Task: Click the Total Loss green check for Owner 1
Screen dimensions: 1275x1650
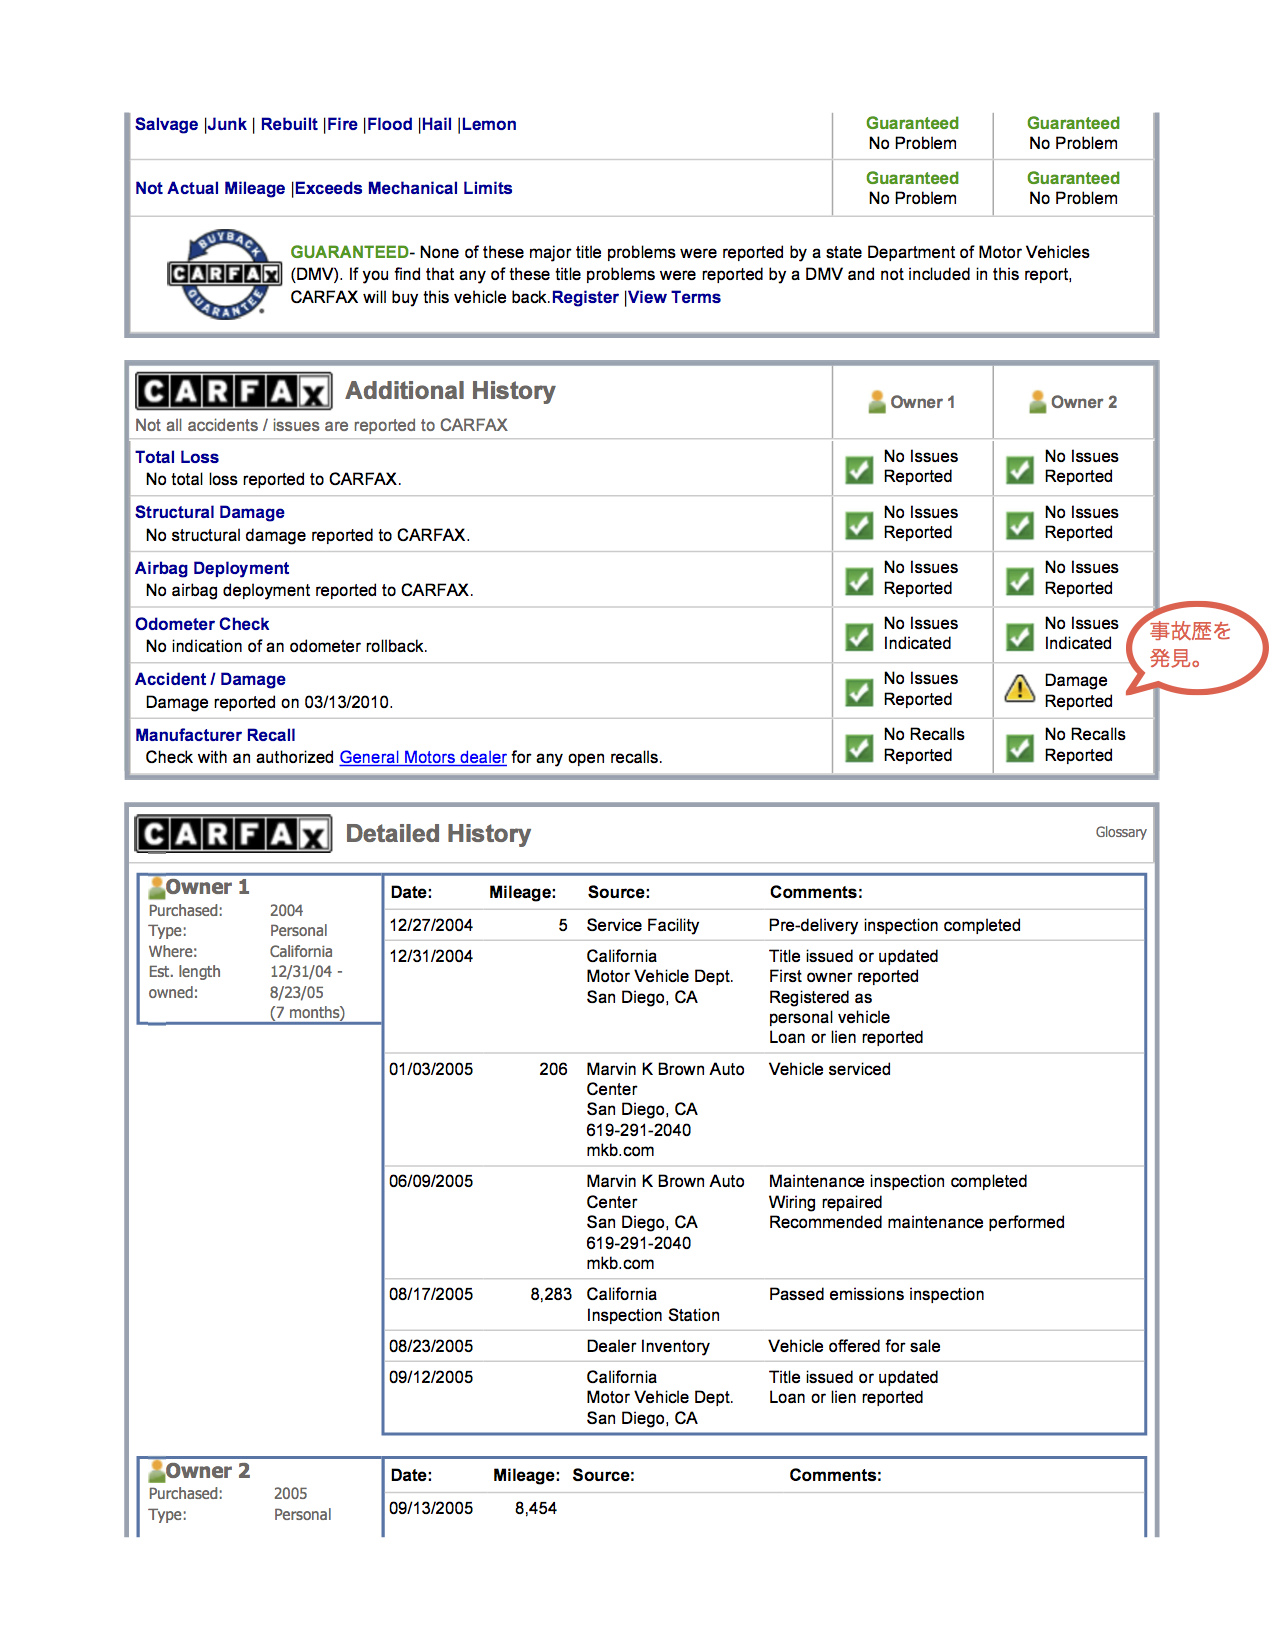Action: (859, 469)
